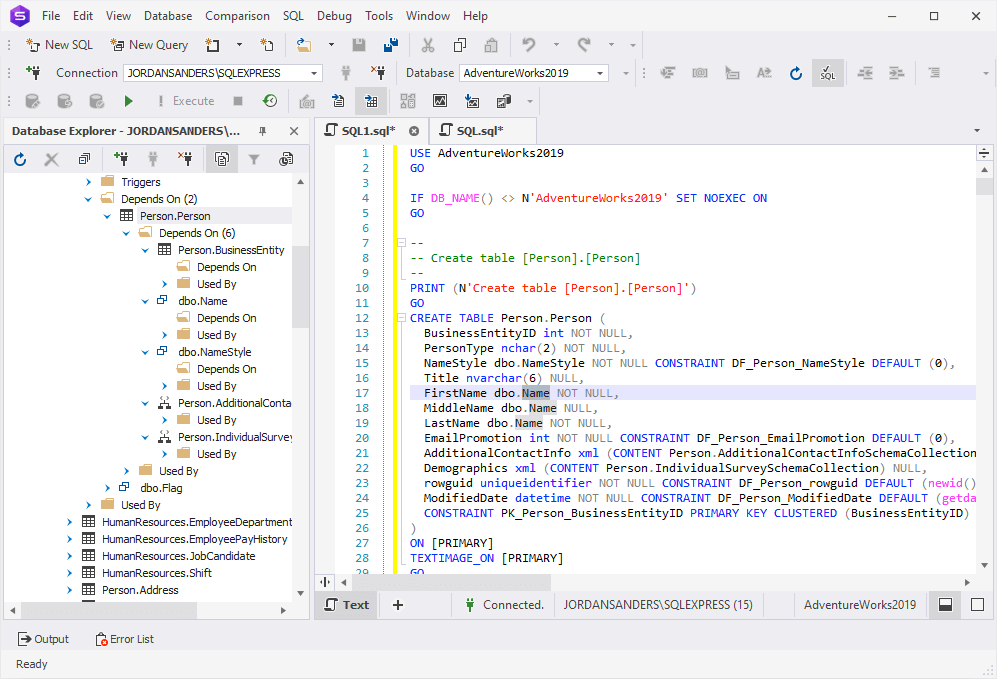Toggle the SQL check mode button
Screen dimensions: 997x679
[827, 73]
